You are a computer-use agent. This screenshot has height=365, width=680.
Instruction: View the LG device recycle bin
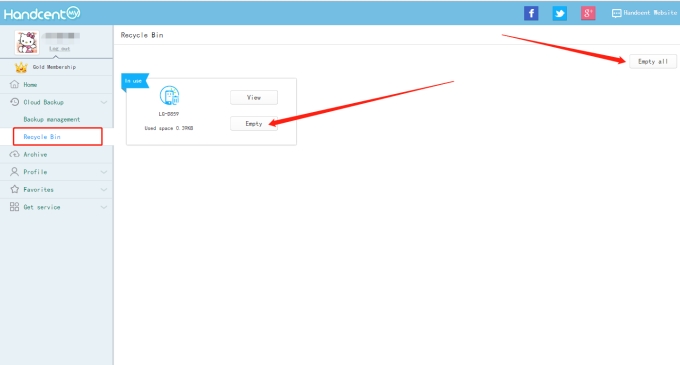click(x=254, y=98)
